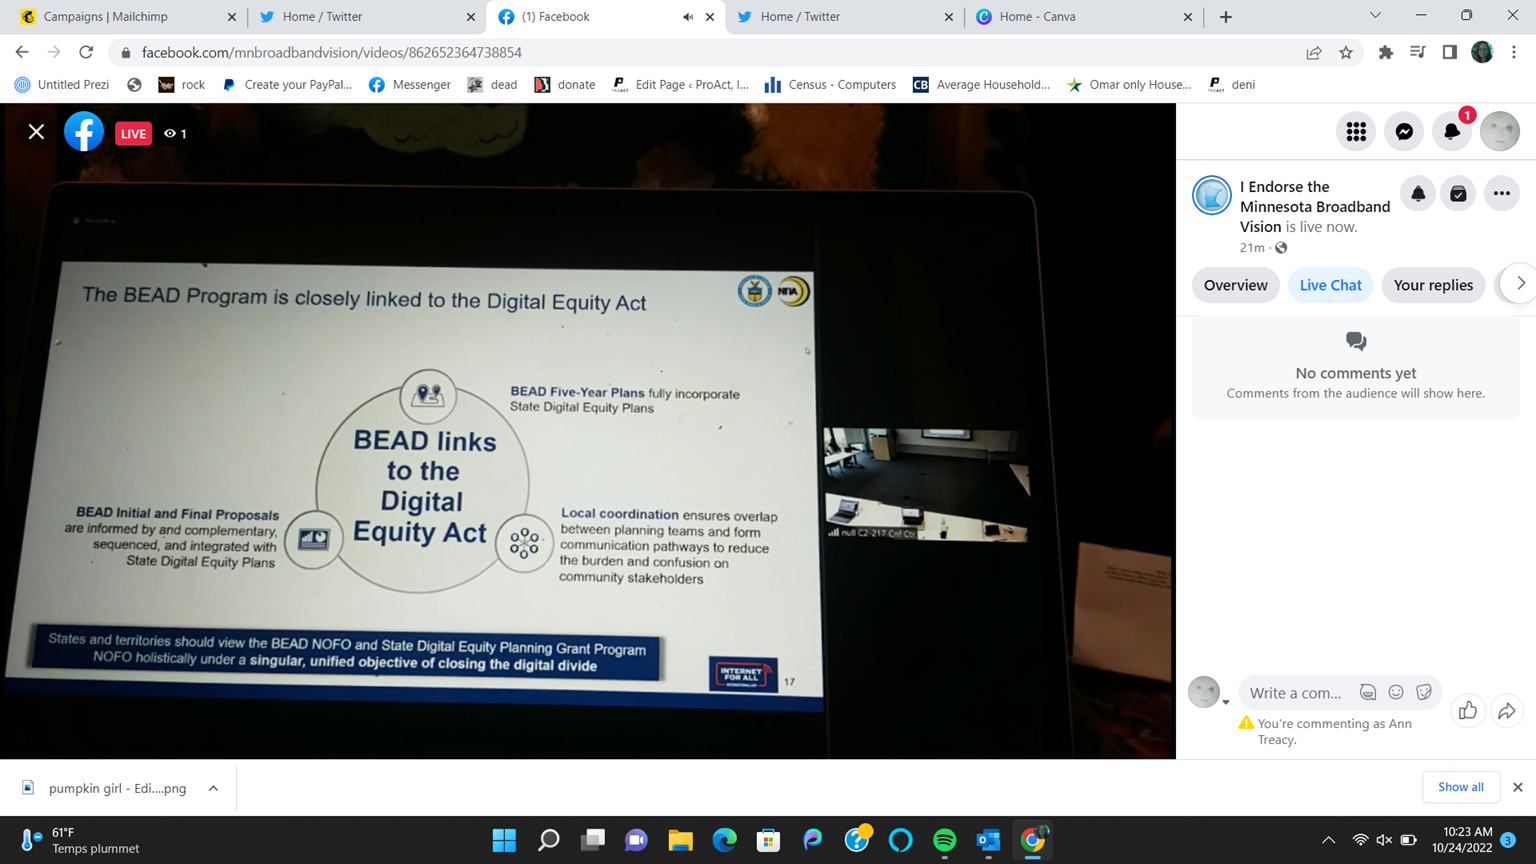The width and height of the screenshot is (1536, 864).
Task: Click the Write a comment field
Action: coord(1296,693)
